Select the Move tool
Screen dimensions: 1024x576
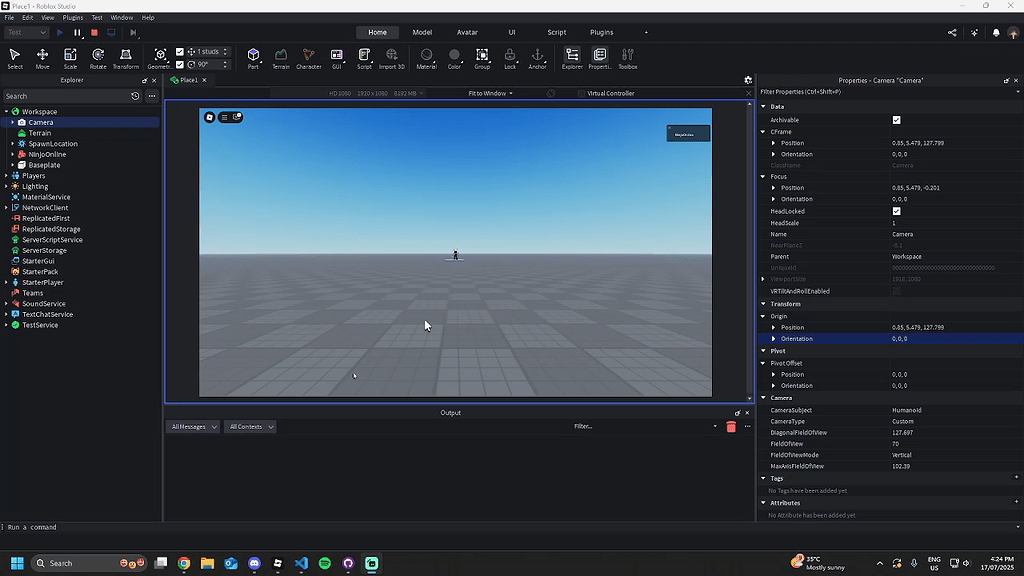pos(42,57)
